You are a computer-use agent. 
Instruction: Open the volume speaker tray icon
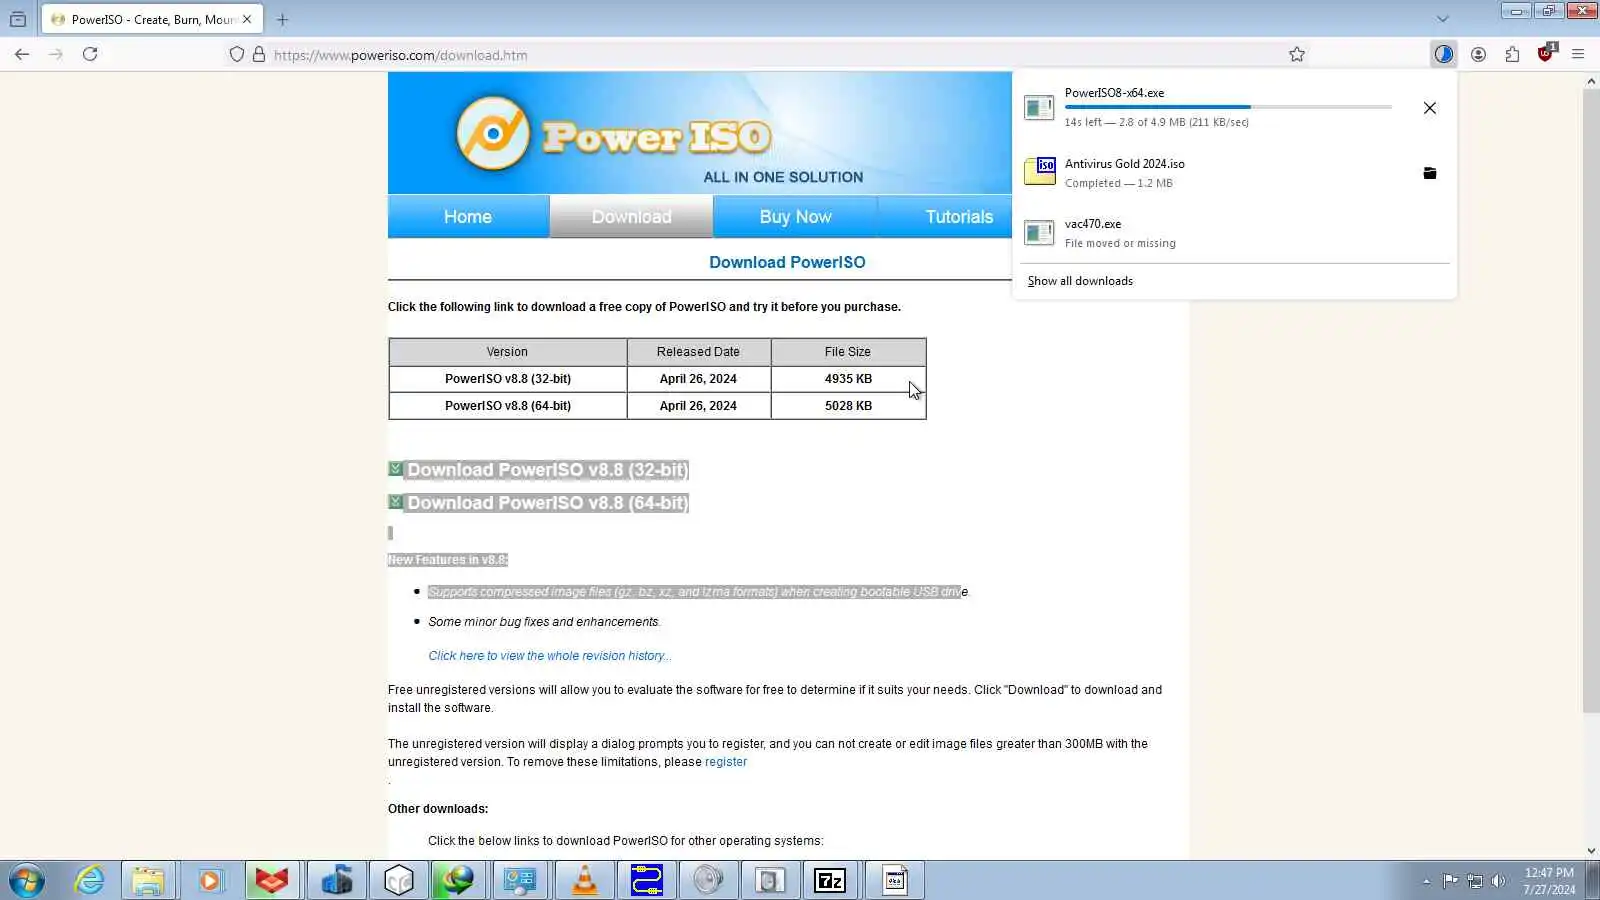coord(1498,881)
